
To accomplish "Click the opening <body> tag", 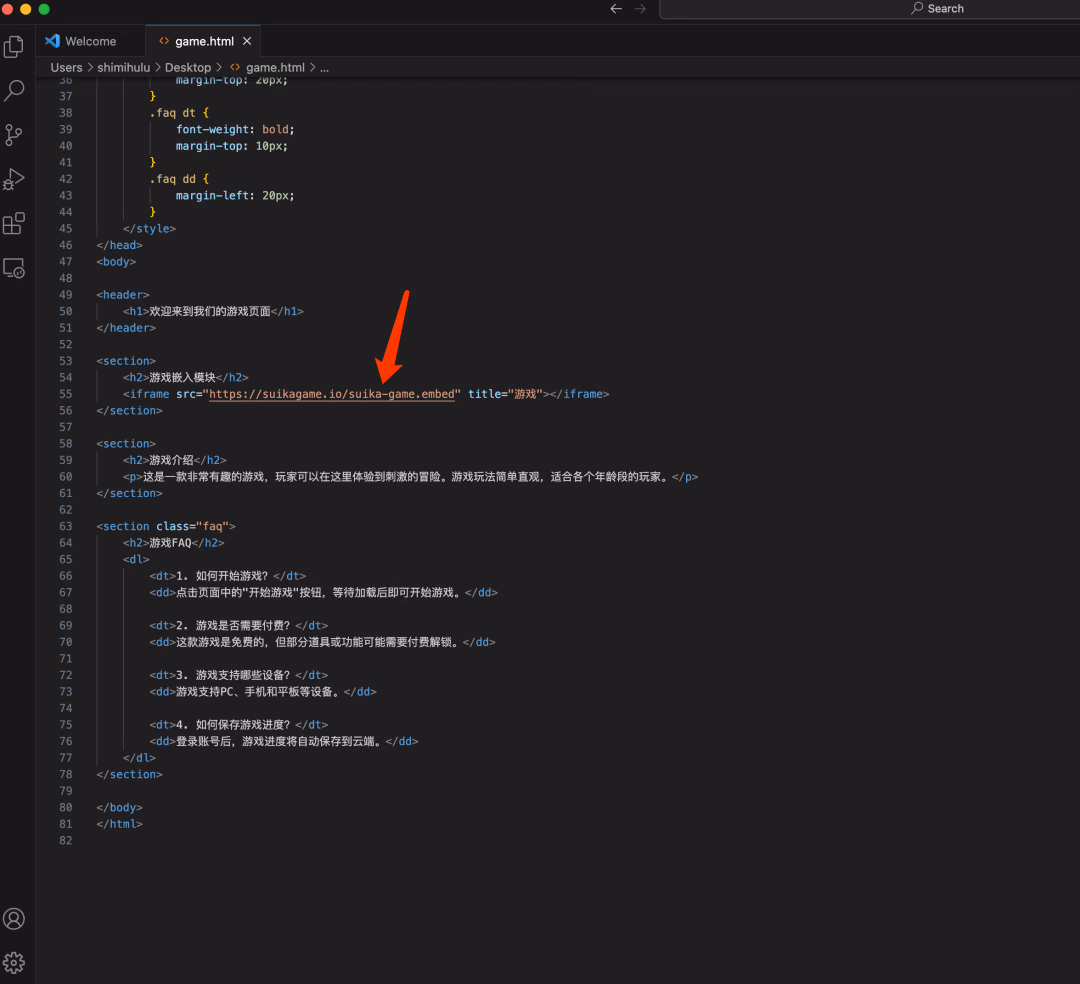I will [x=116, y=262].
